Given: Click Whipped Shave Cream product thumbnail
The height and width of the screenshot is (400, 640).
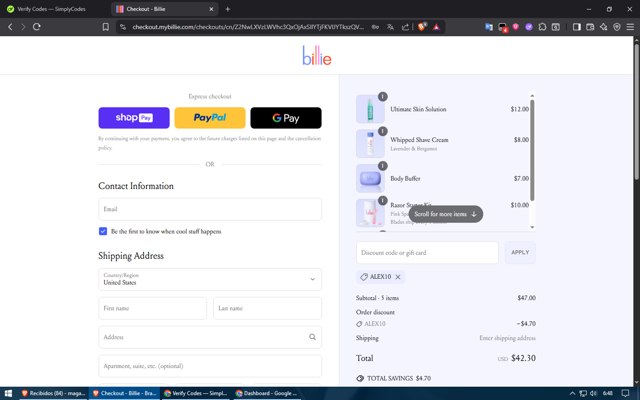Looking at the screenshot, I should pyautogui.click(x=370, y=144).
